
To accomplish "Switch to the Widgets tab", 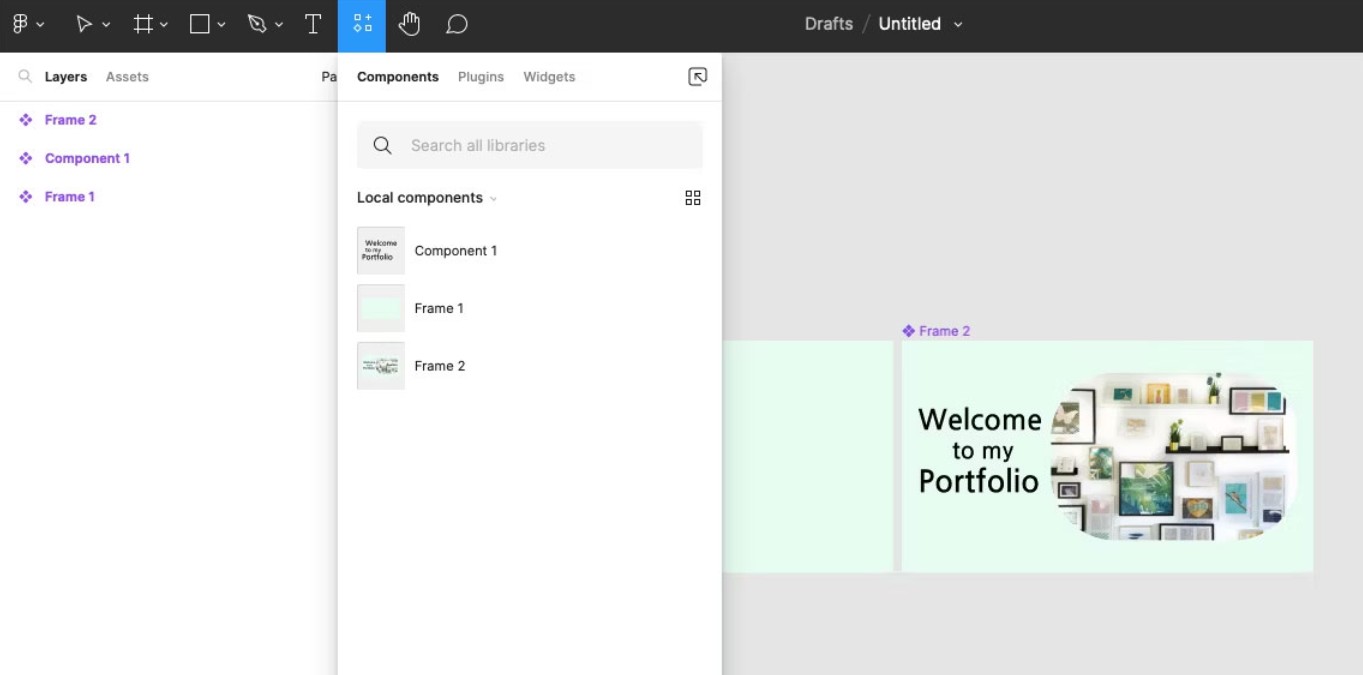I will (549, 77).
